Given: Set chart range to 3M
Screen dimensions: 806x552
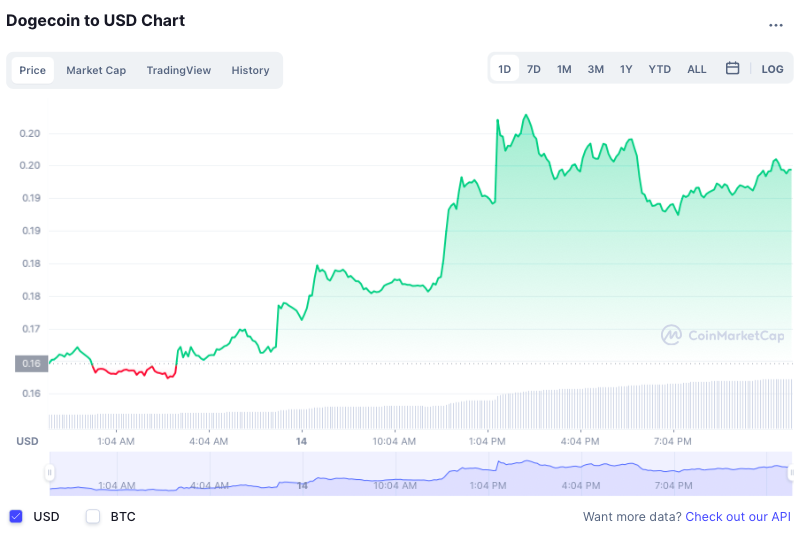Looking at the screenshot, I should click(x=595, y=69).
